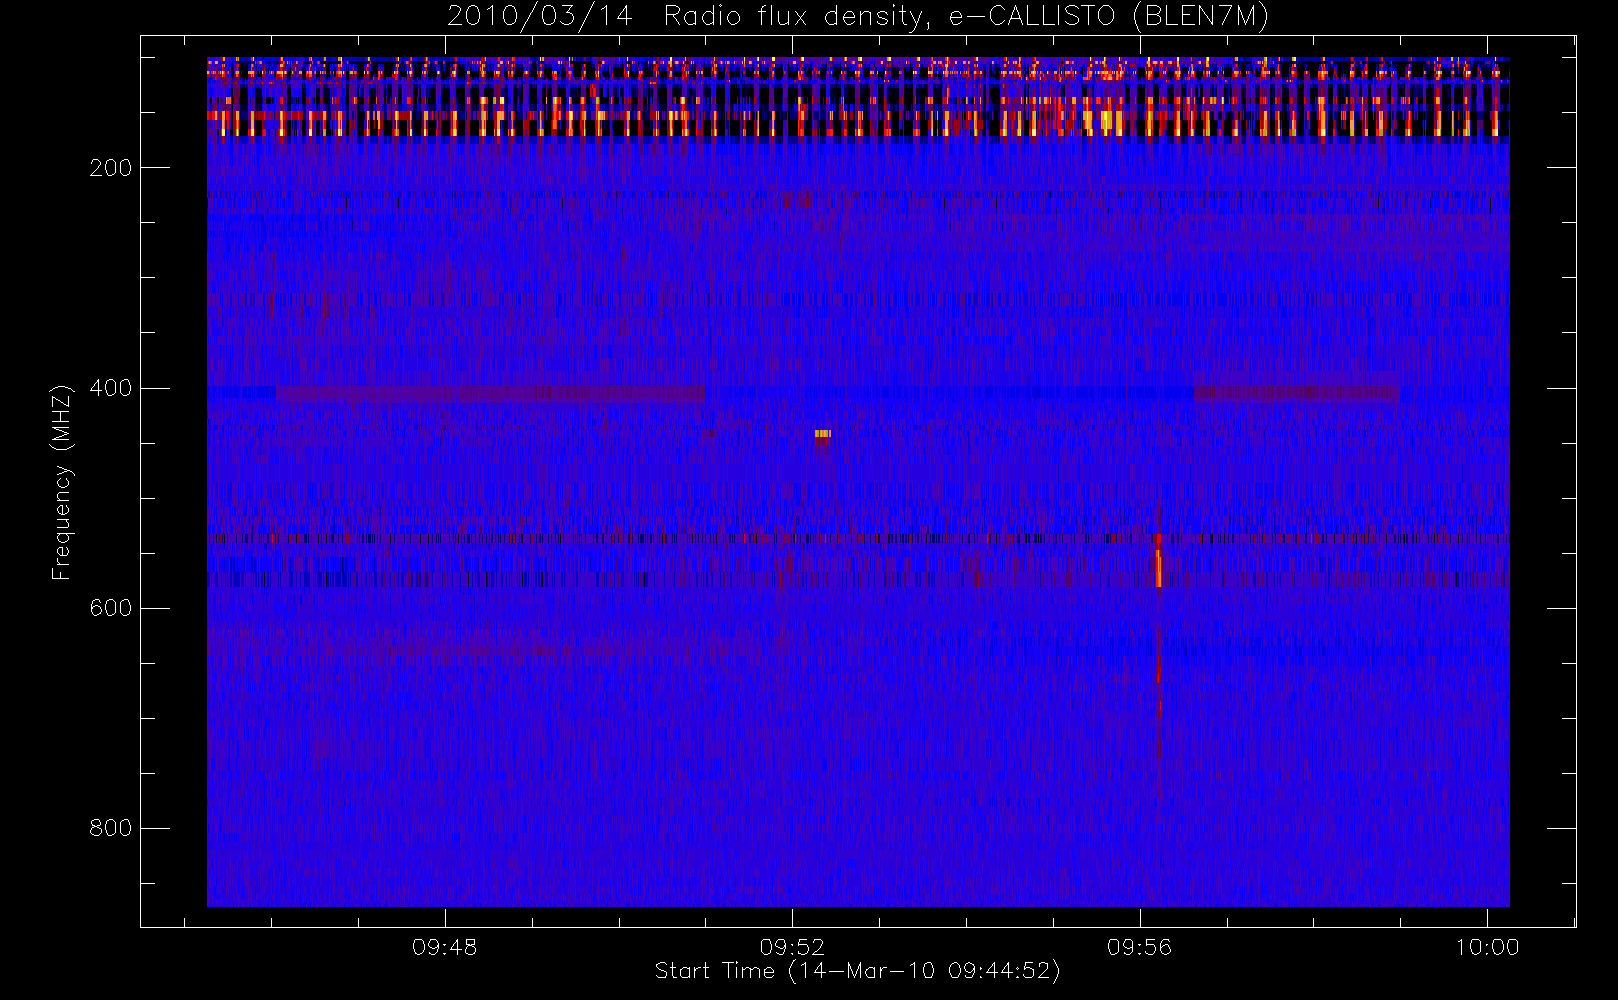Click the 10:00 time tick label
This screenshot has height=1000, width=1618.
[x=1487, y=947]
